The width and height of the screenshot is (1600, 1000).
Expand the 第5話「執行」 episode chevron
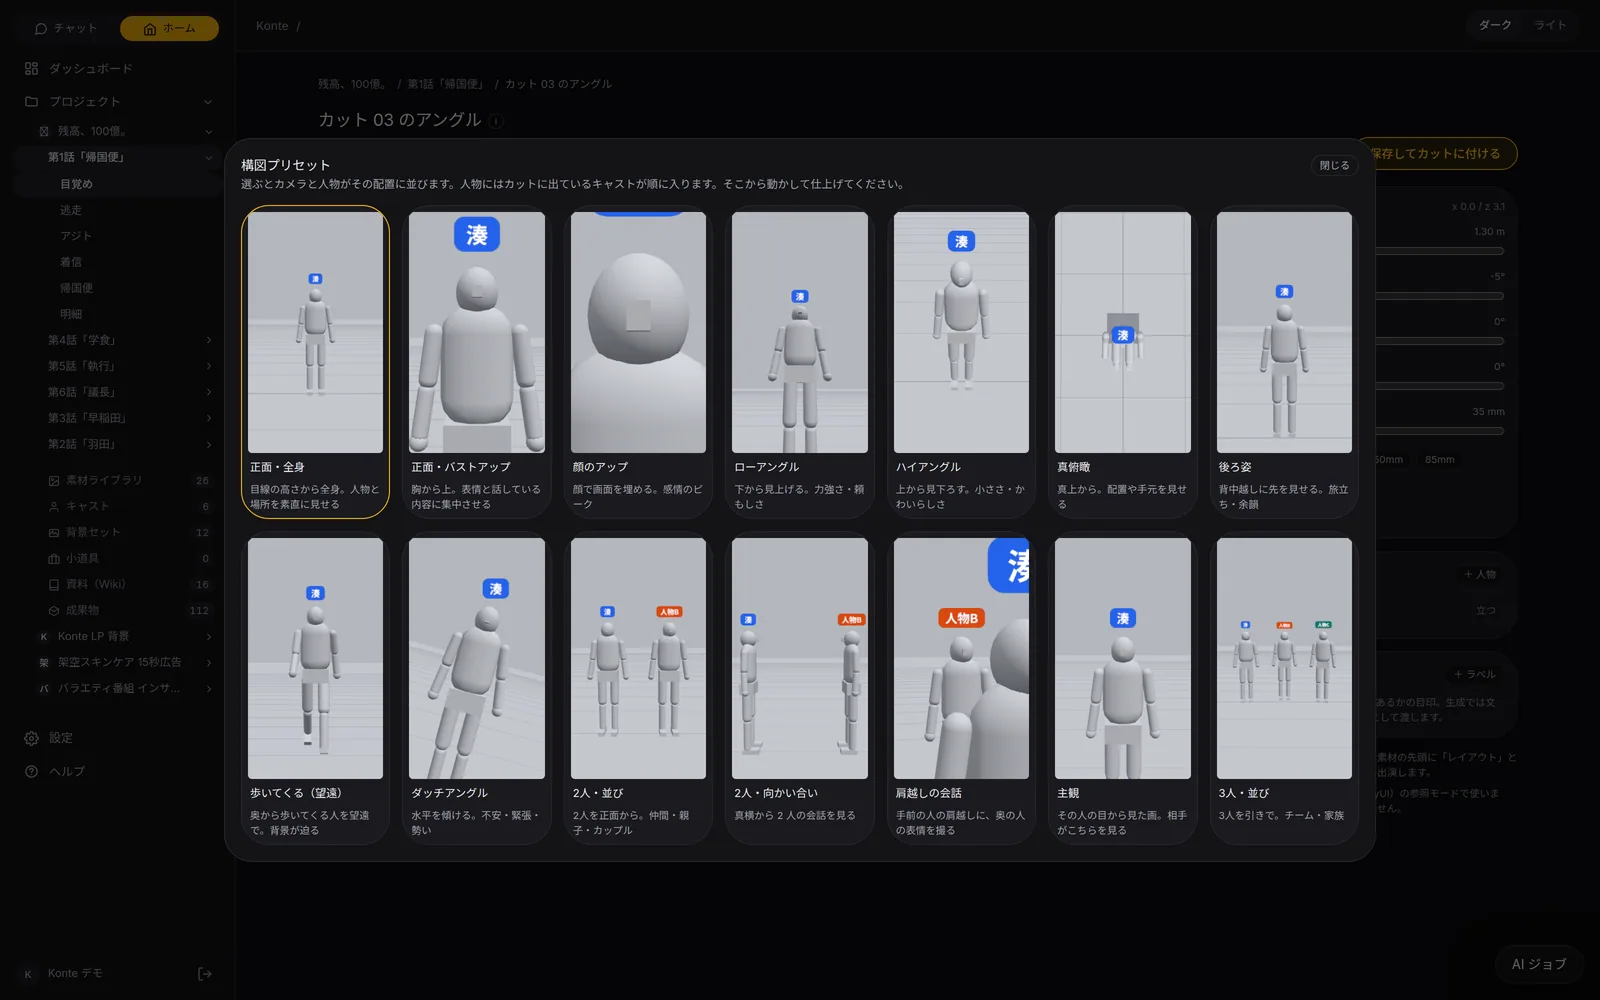[208, 366]
